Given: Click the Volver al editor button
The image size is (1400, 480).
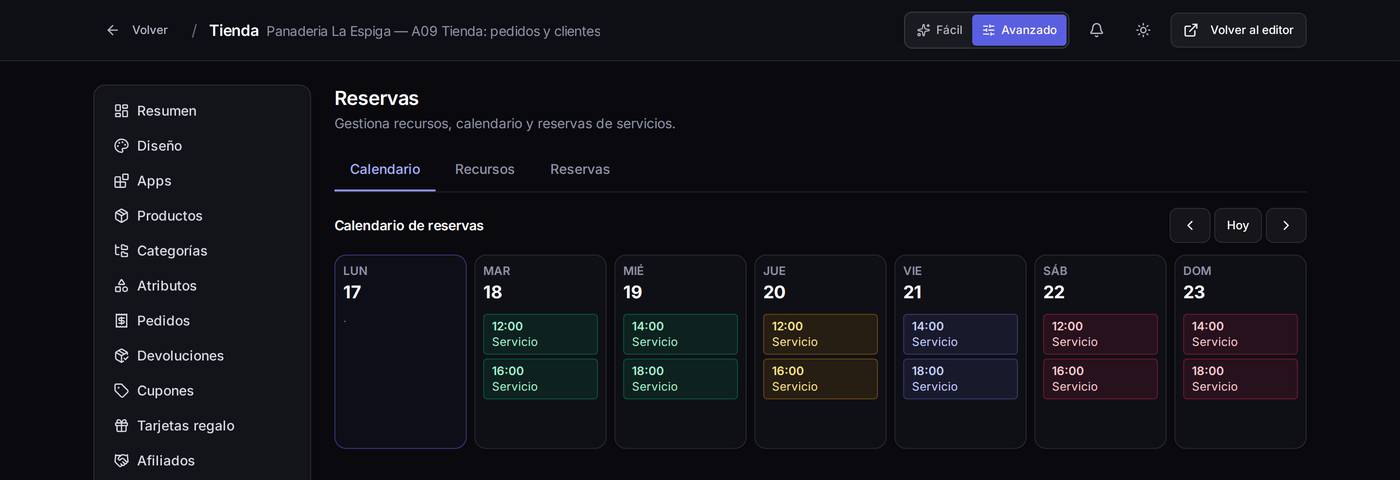Looking at the screenshot, I should pyautogui.click(x=1238, y=30).
